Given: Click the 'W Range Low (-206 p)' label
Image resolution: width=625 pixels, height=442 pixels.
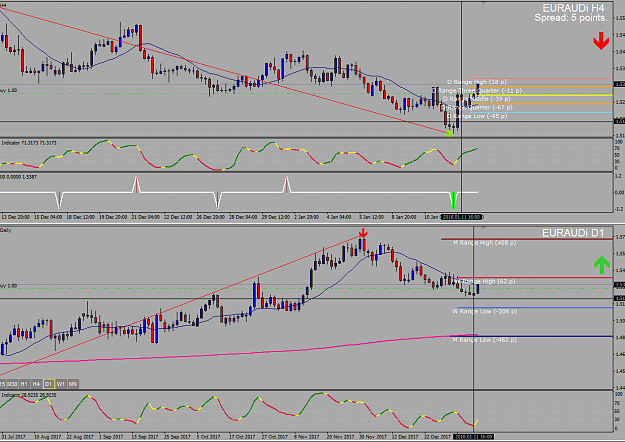Looking at the screenshot, I should click(484, 311).
